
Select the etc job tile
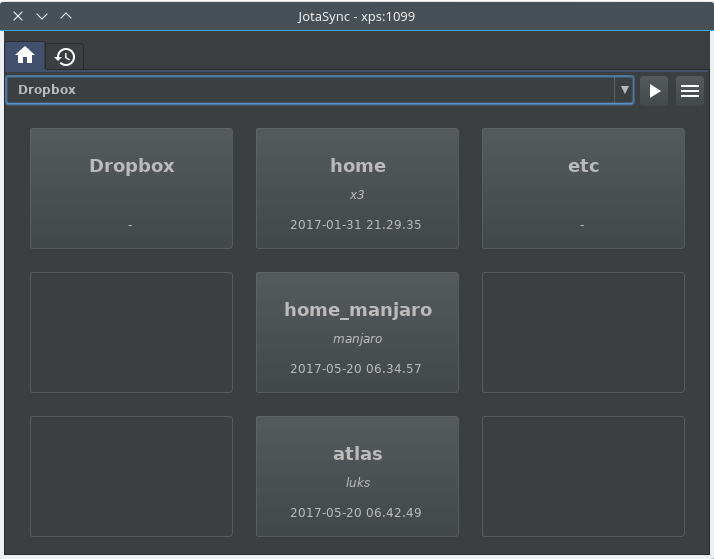click(x=583, y=188)
